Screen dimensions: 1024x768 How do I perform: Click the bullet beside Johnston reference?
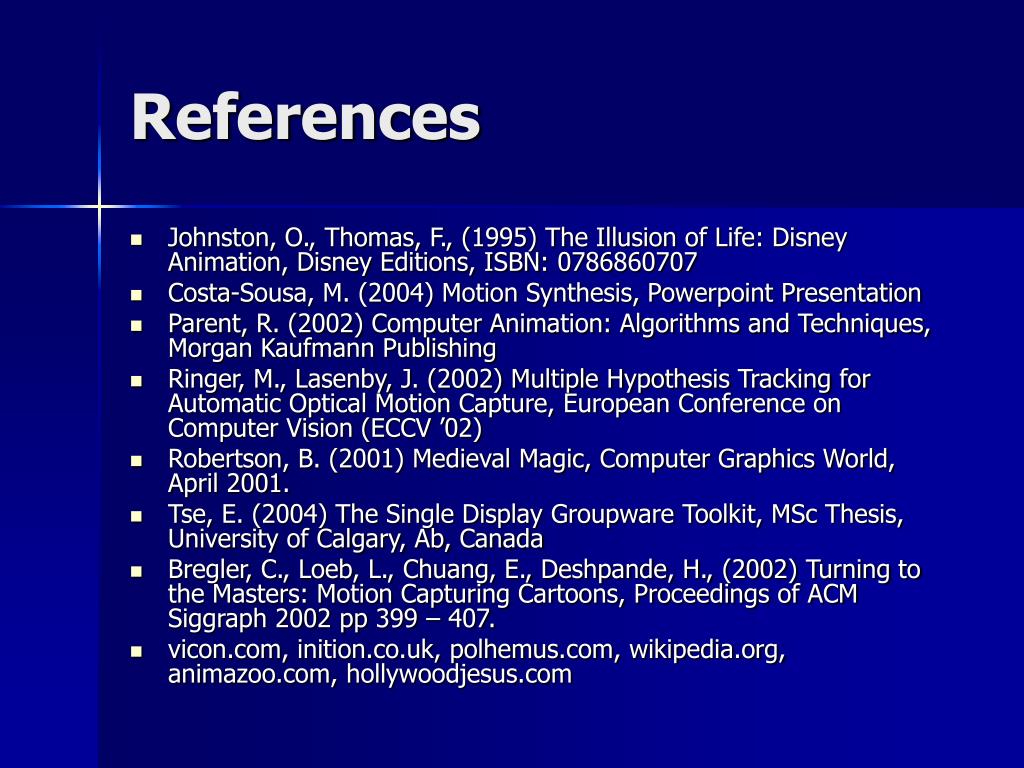(x=136, y=240)
